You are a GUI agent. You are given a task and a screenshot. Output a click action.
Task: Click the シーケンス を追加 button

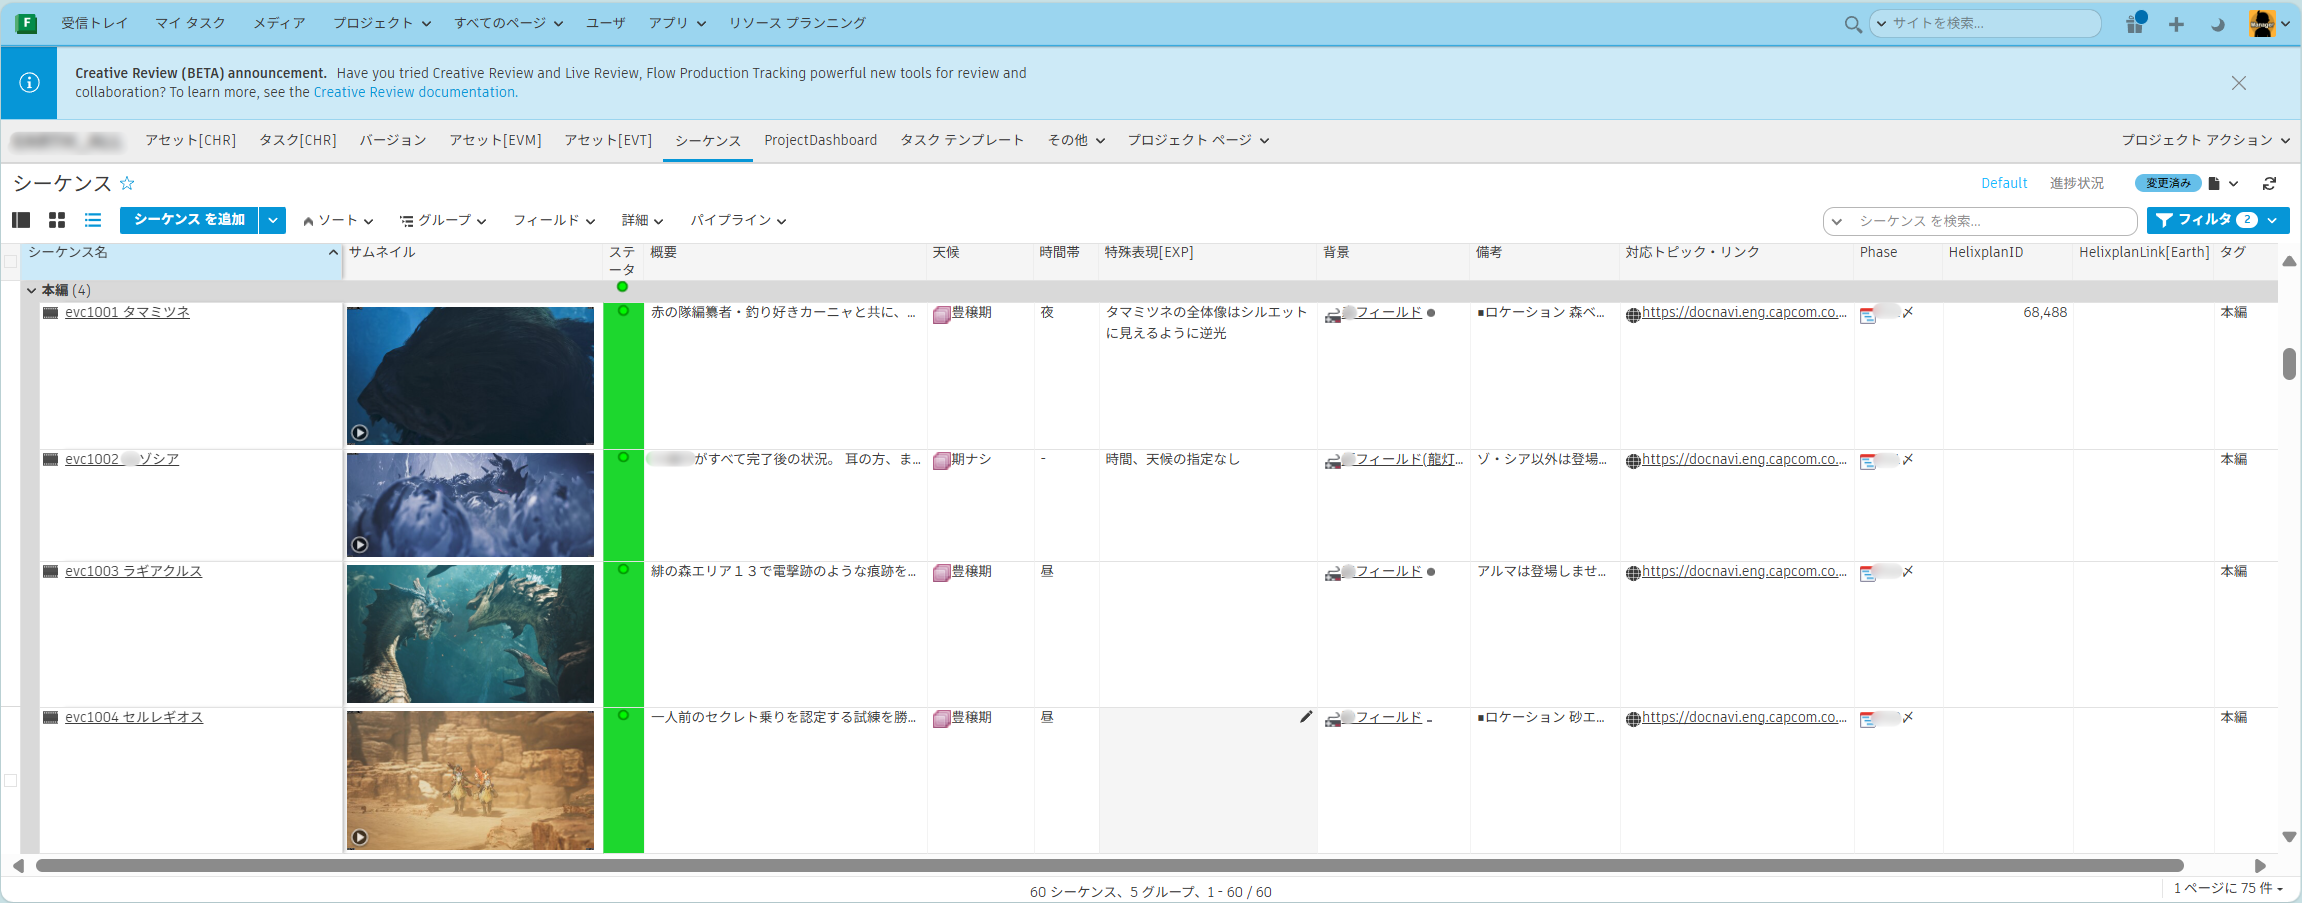[x=189, y=220]
